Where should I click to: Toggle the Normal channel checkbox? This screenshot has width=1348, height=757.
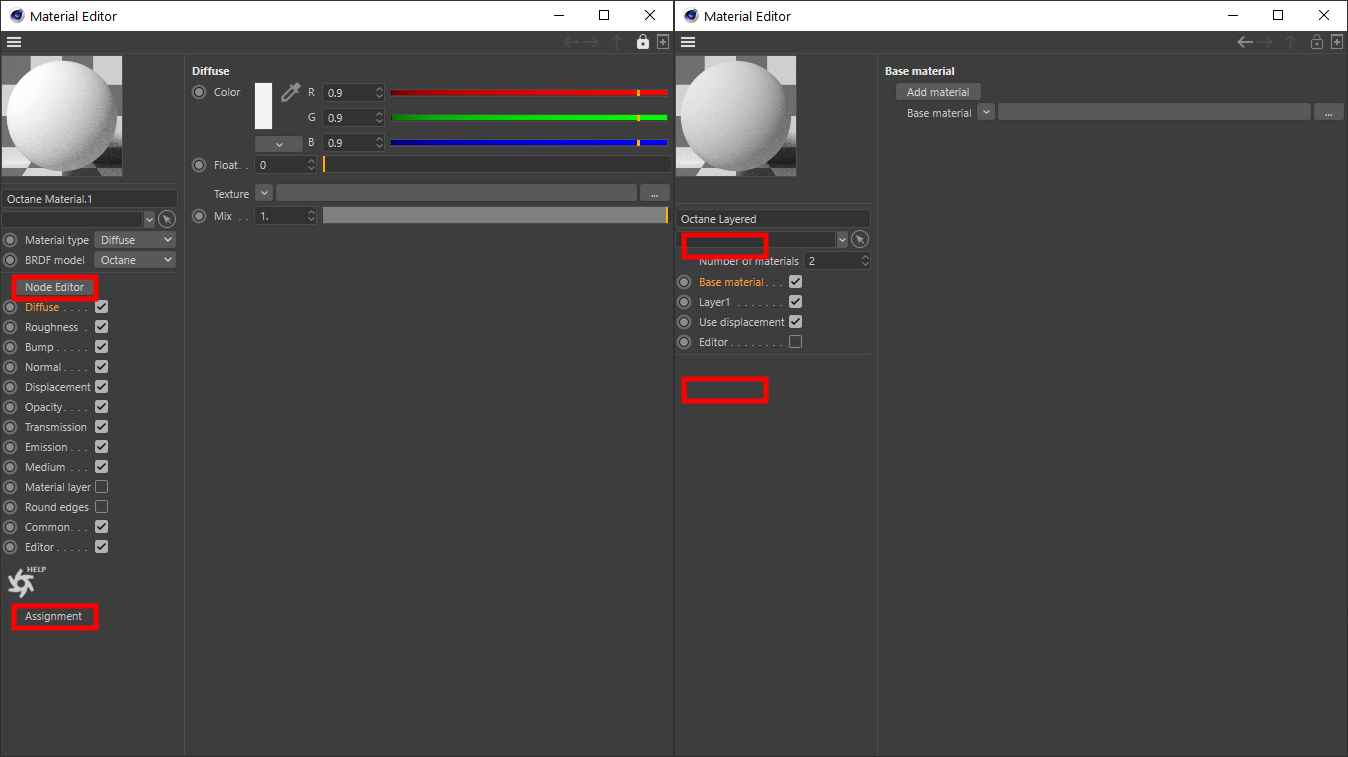coord(101,367)
